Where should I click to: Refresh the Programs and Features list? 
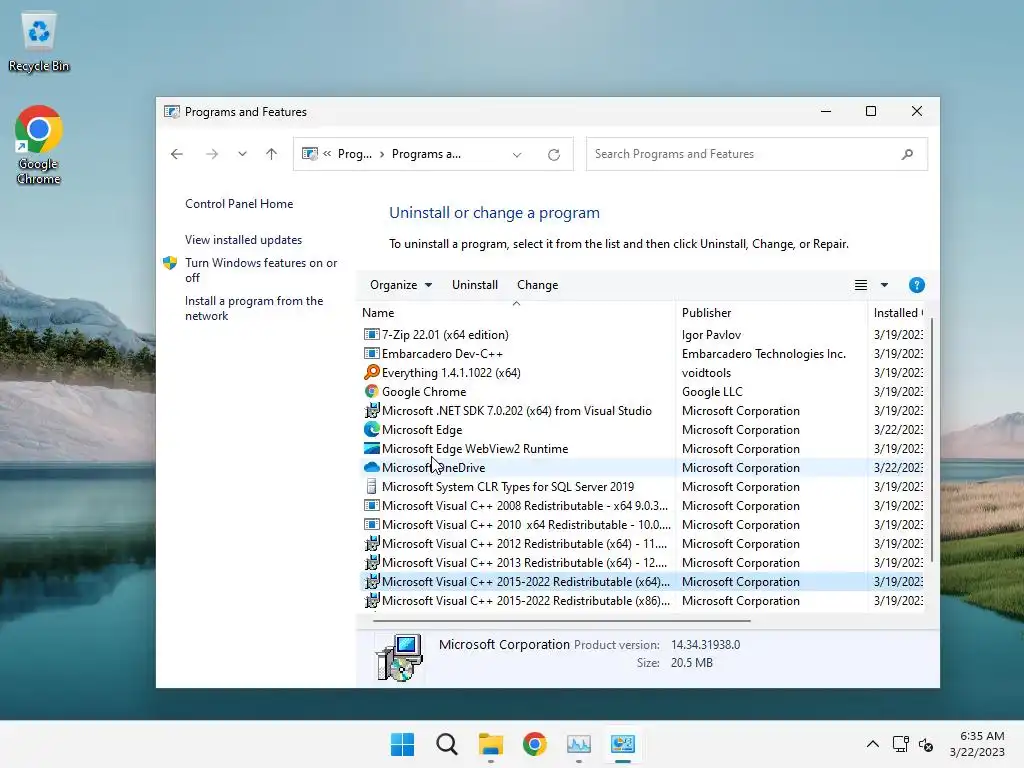tap(554, 155)
